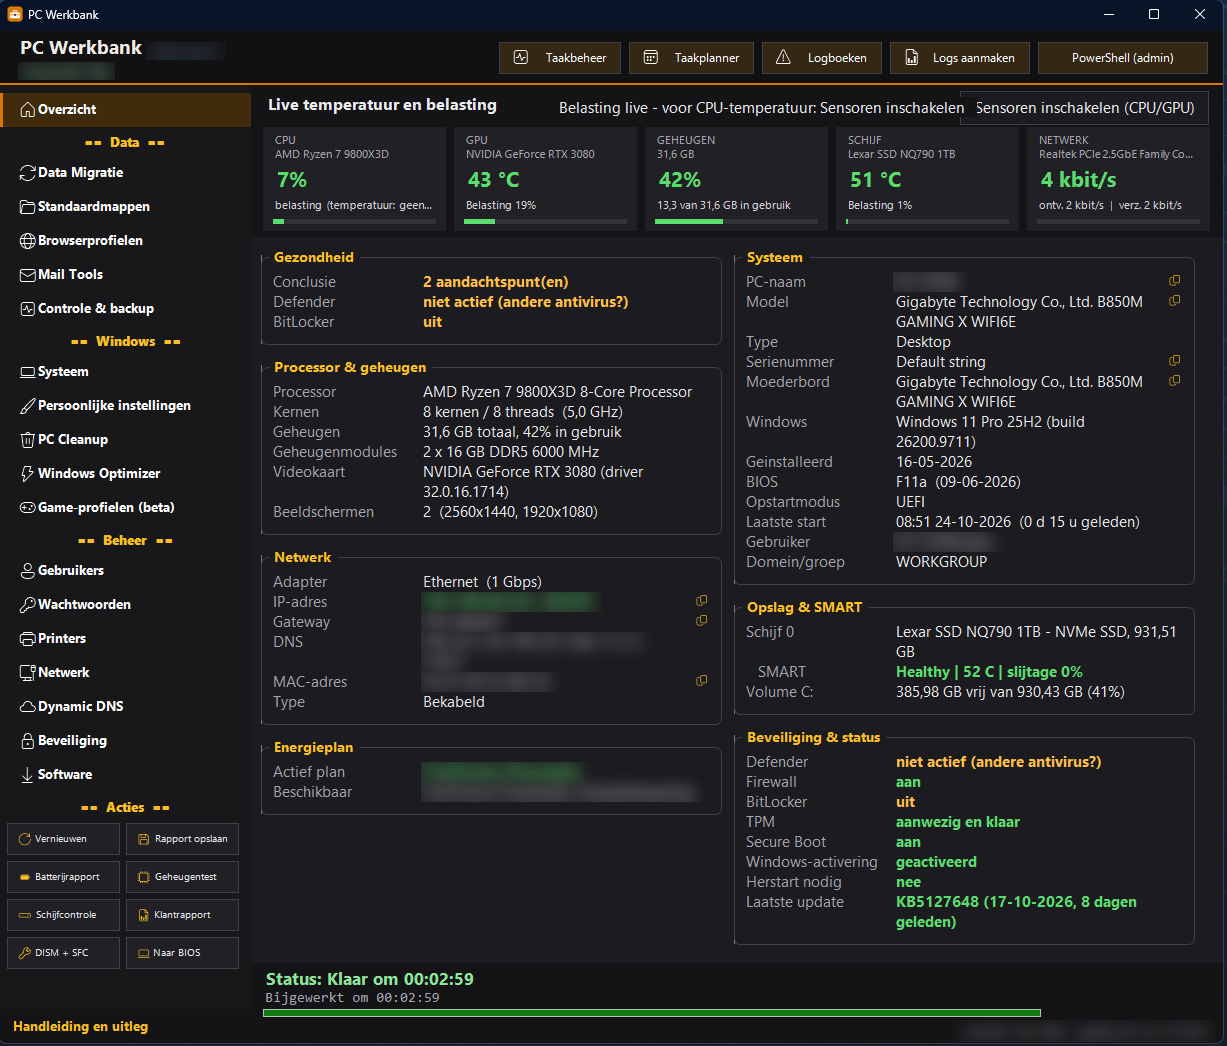Open Taakbeheer from the top toolbar
This screenshot has width=1227, height=1046.
[x=560, y=58]
